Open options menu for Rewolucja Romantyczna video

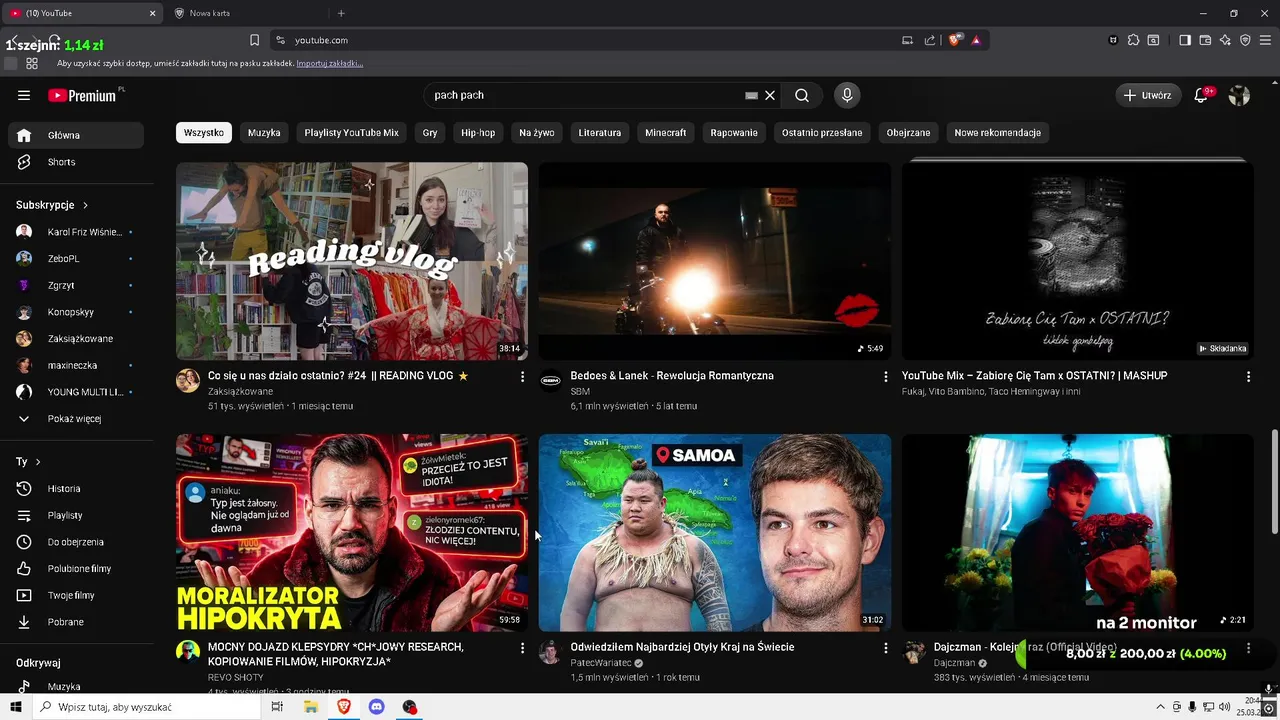885,377
